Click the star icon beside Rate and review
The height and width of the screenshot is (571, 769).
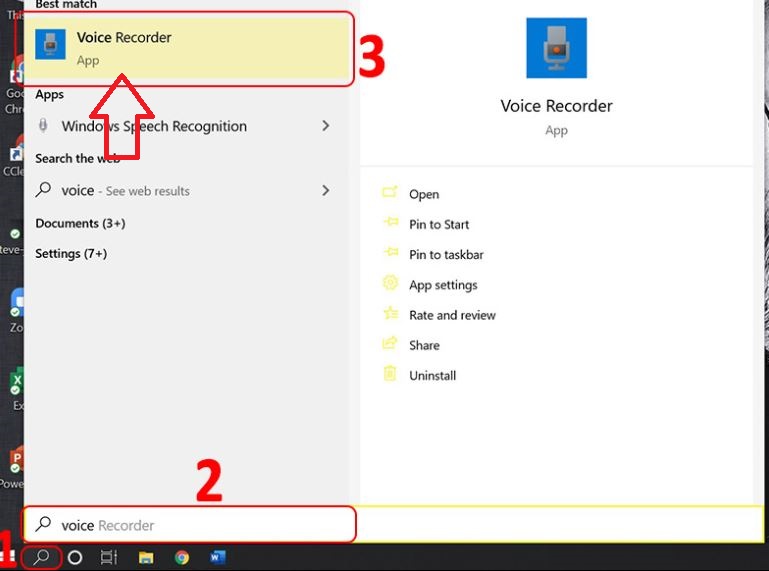click(390, 312)
